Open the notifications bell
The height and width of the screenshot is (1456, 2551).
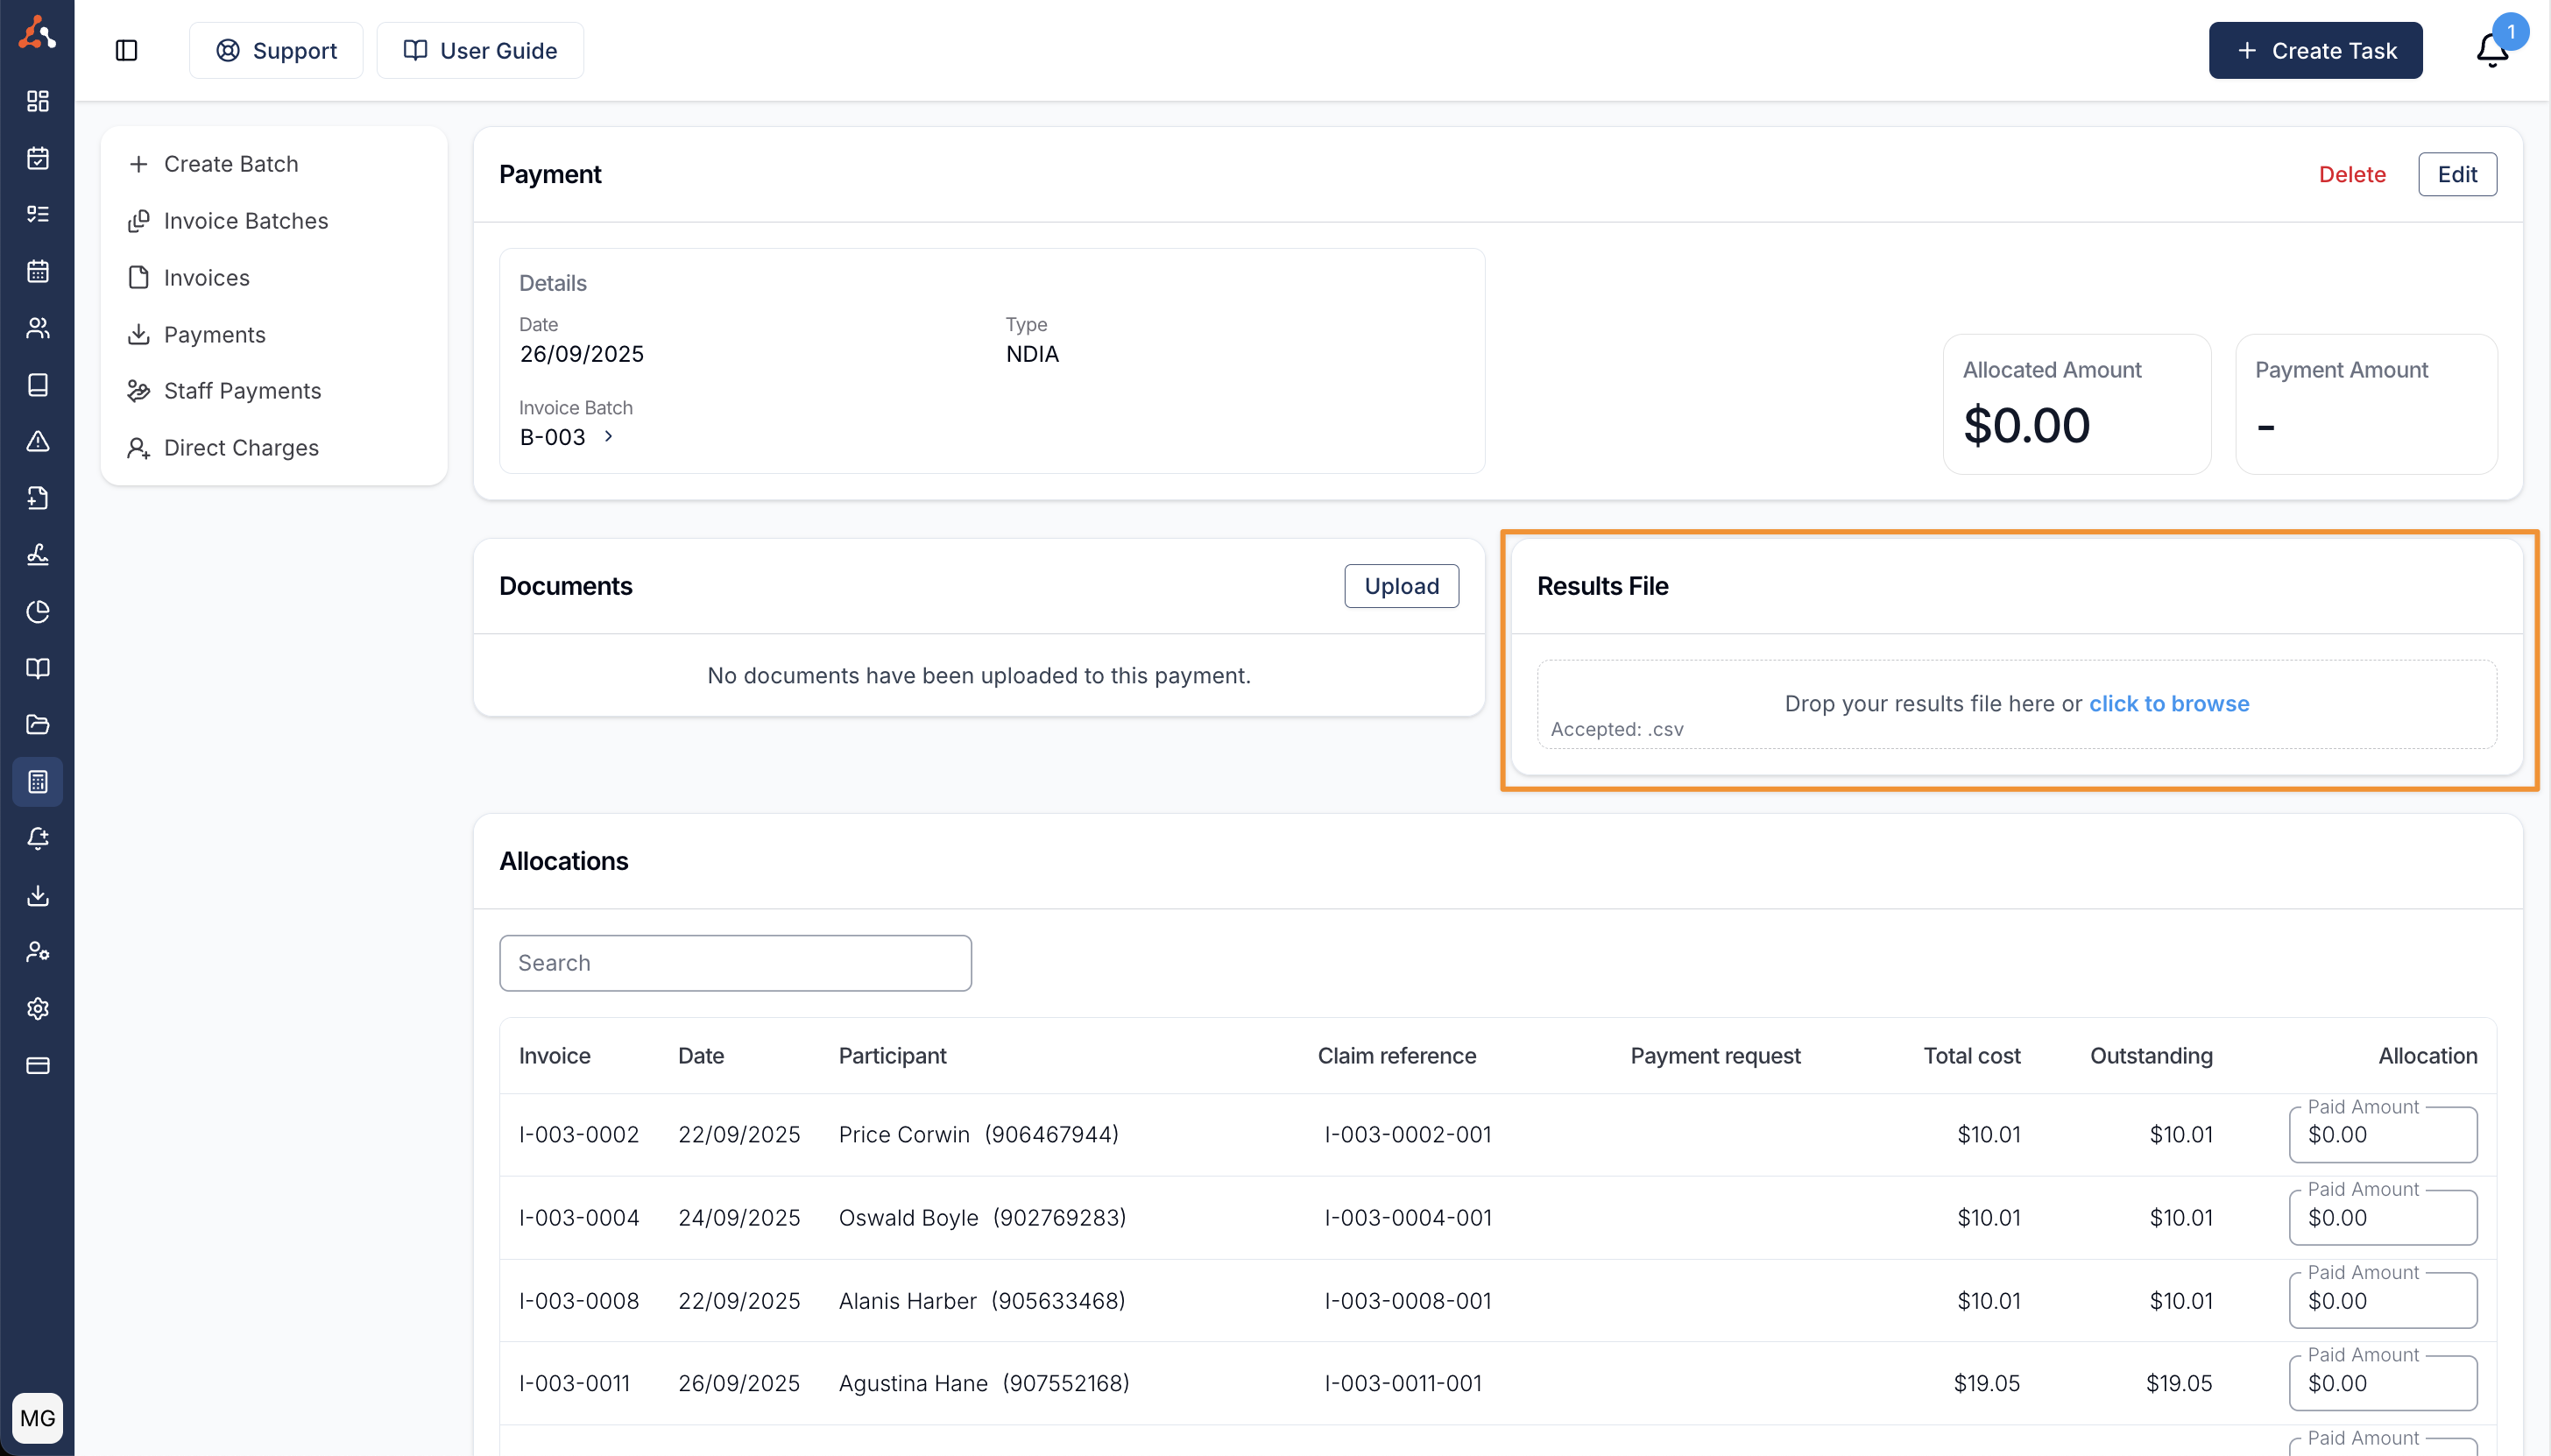[x=2491, y=50]
